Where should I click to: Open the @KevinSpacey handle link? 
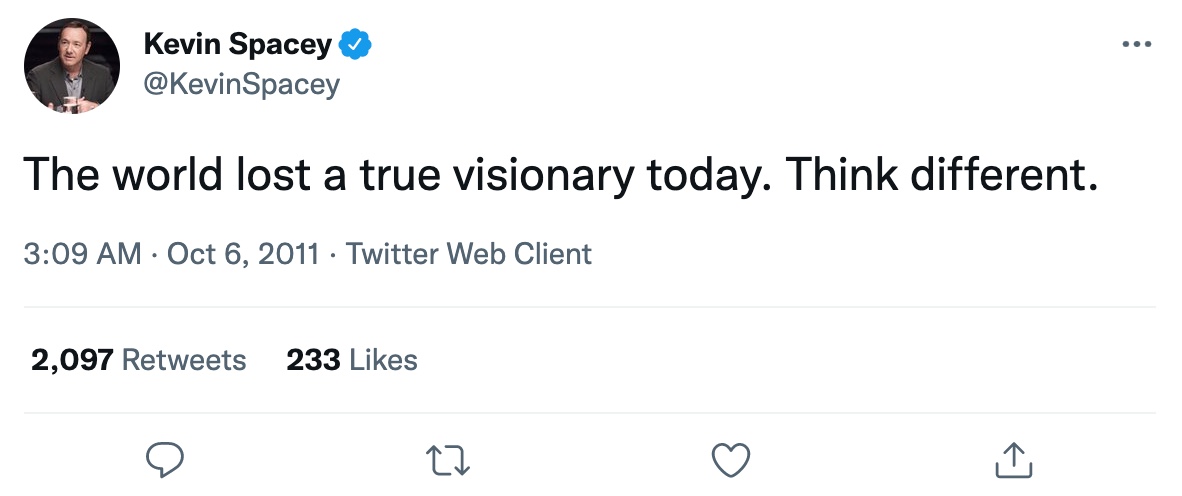point(241,84)
